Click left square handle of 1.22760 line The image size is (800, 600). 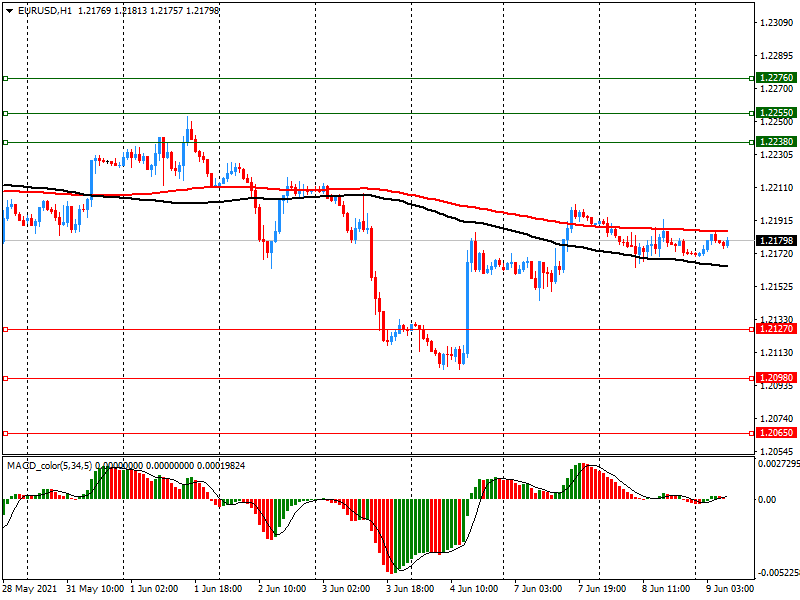click(x=5, y=78)
